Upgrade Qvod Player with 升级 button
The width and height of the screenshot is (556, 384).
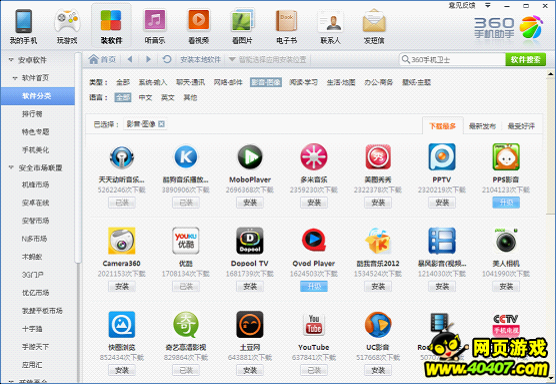[x=314, y=286]
